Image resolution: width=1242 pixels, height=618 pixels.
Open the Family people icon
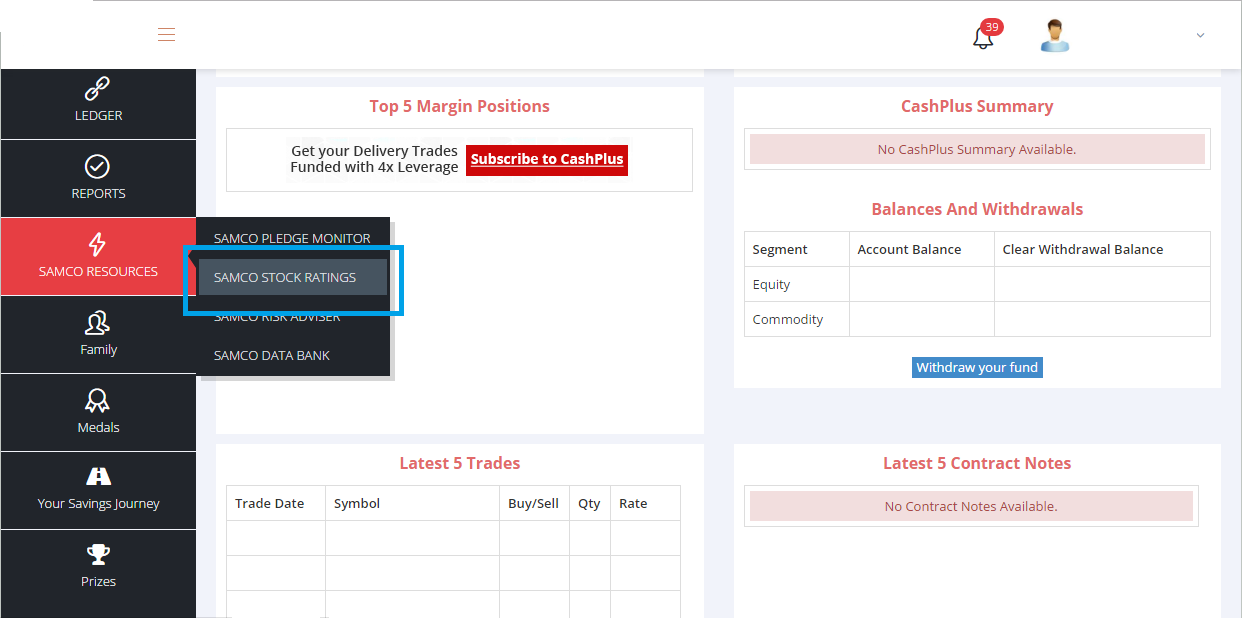tap(98, 323)
